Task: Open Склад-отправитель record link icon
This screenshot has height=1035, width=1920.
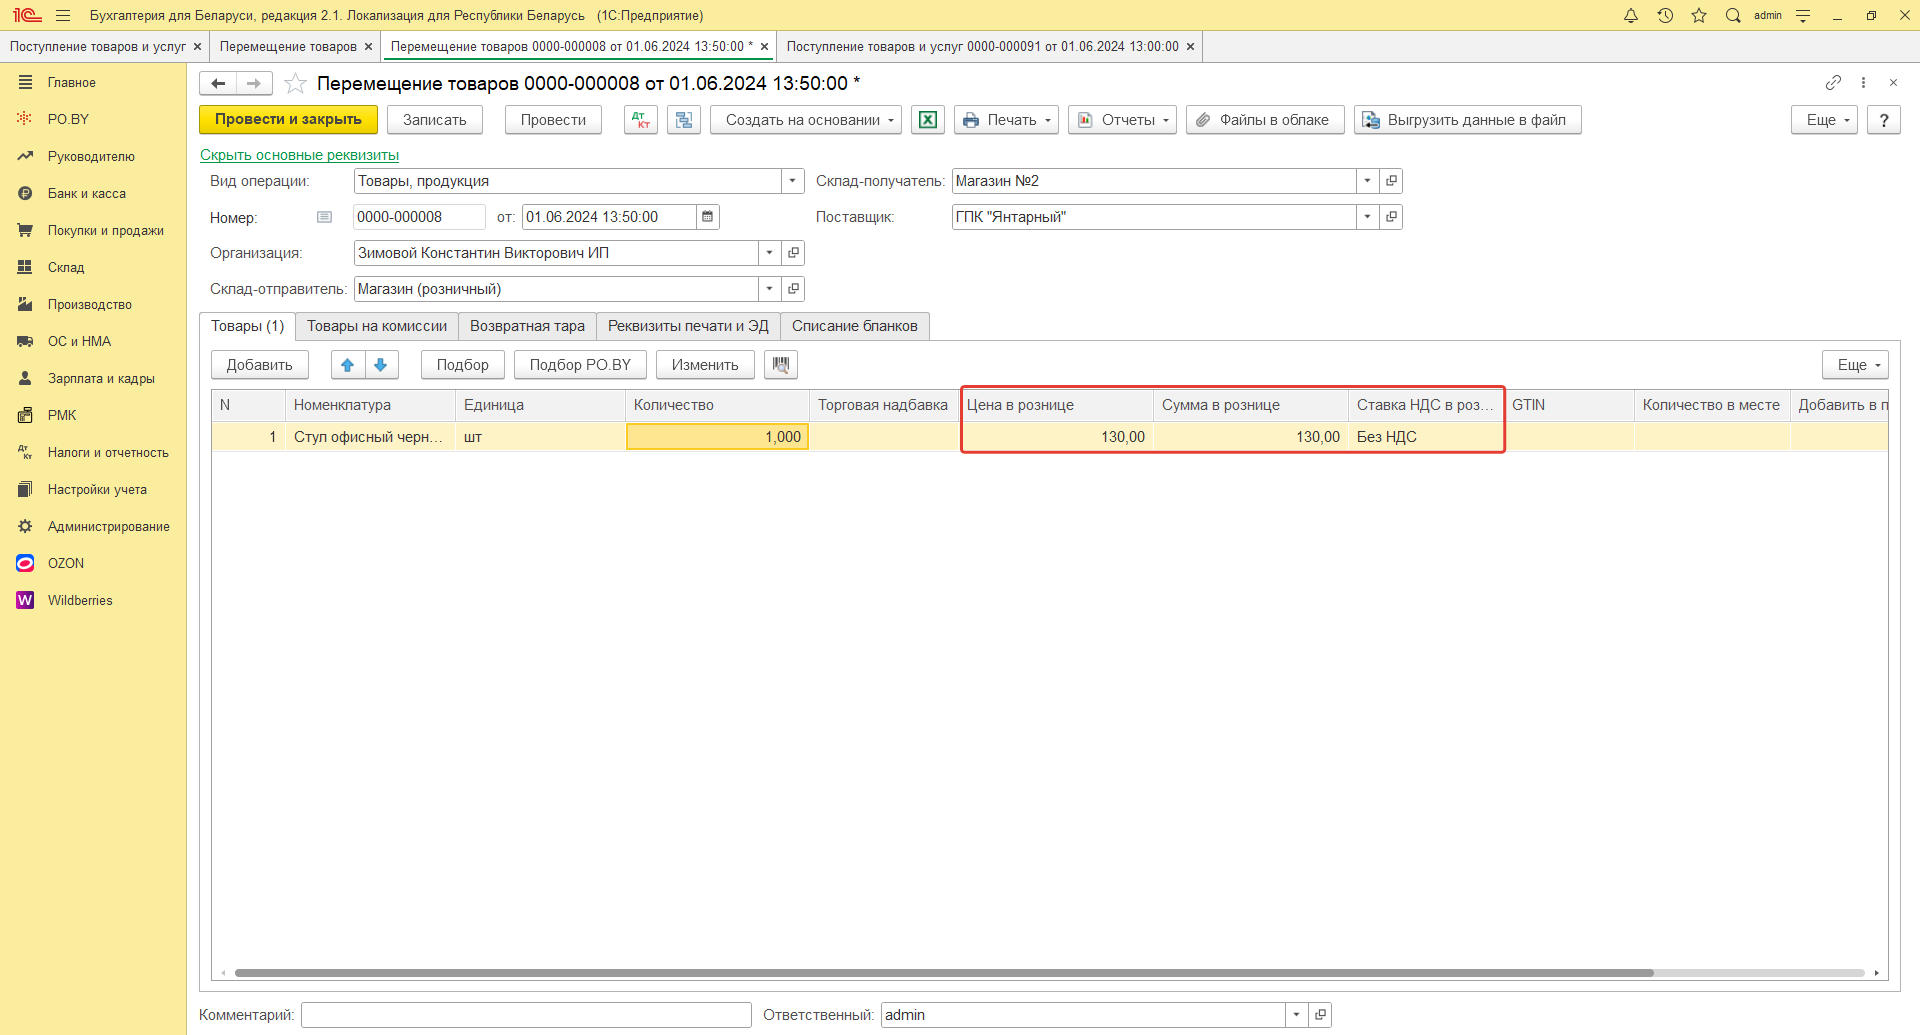Action: 793,289
